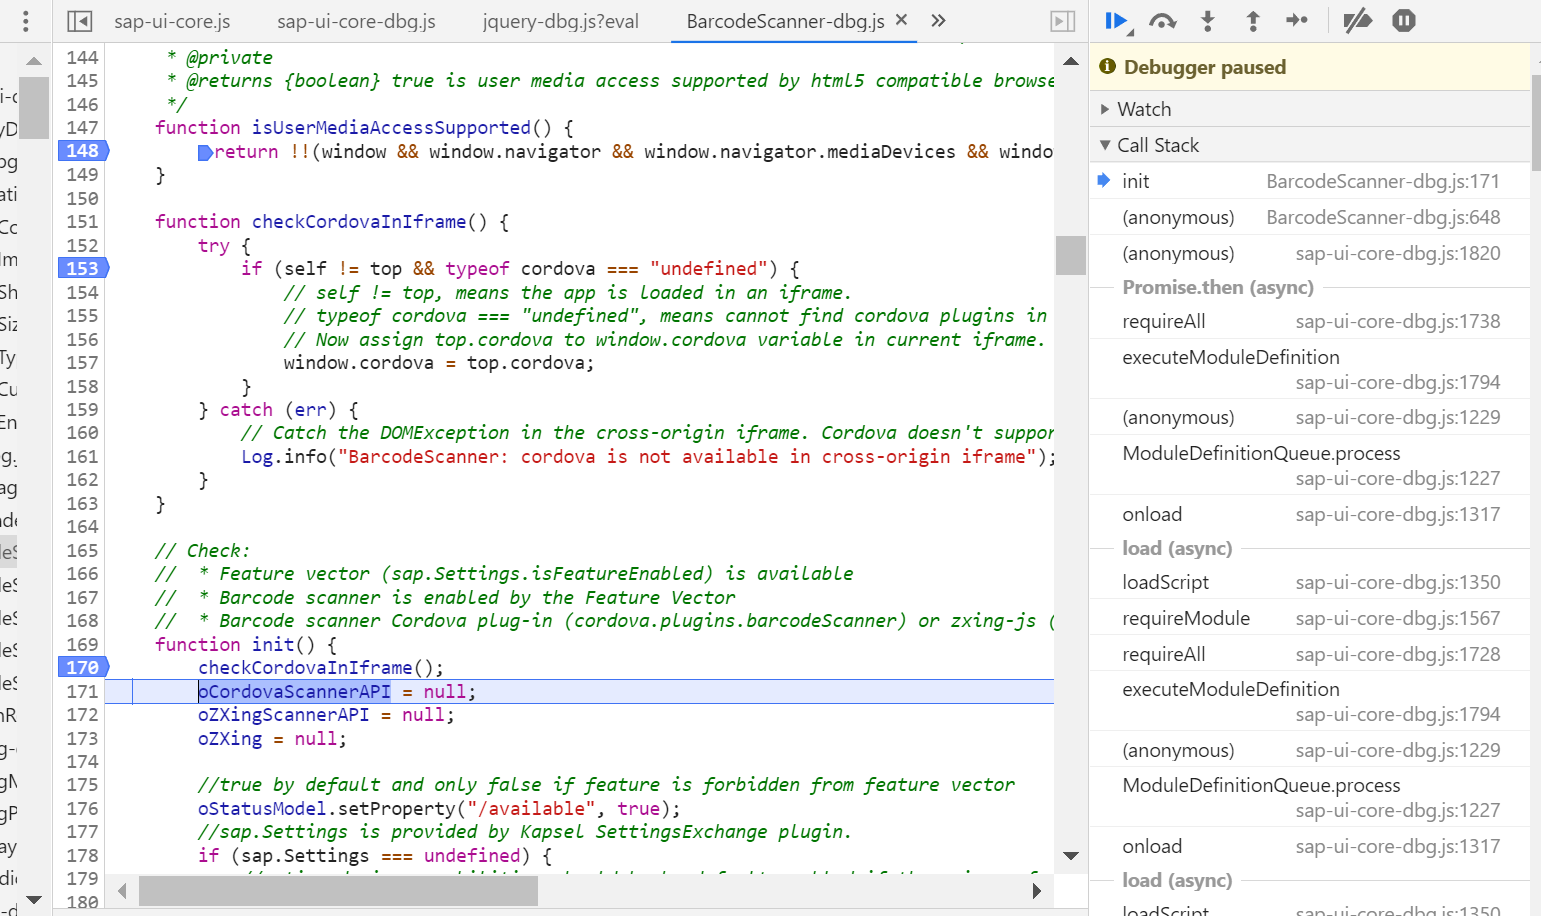This screenshot has height=916, width=1541.
Task: Click the code editor horizontal scrollbar thumb
Action: tap(338, 890)
